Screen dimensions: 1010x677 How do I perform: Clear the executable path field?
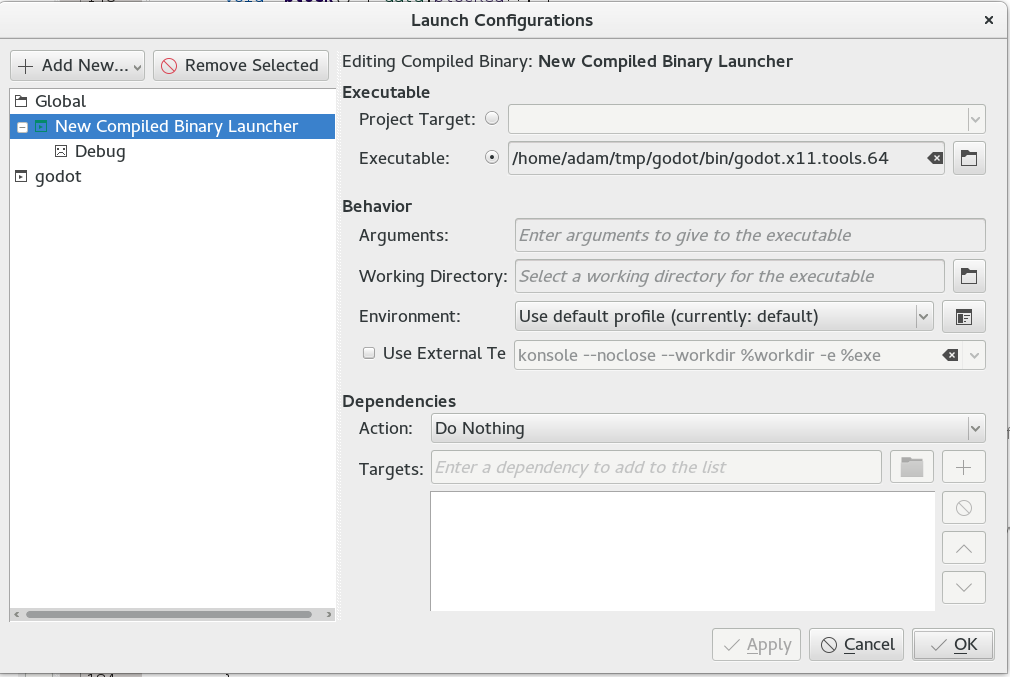point(933,158)
